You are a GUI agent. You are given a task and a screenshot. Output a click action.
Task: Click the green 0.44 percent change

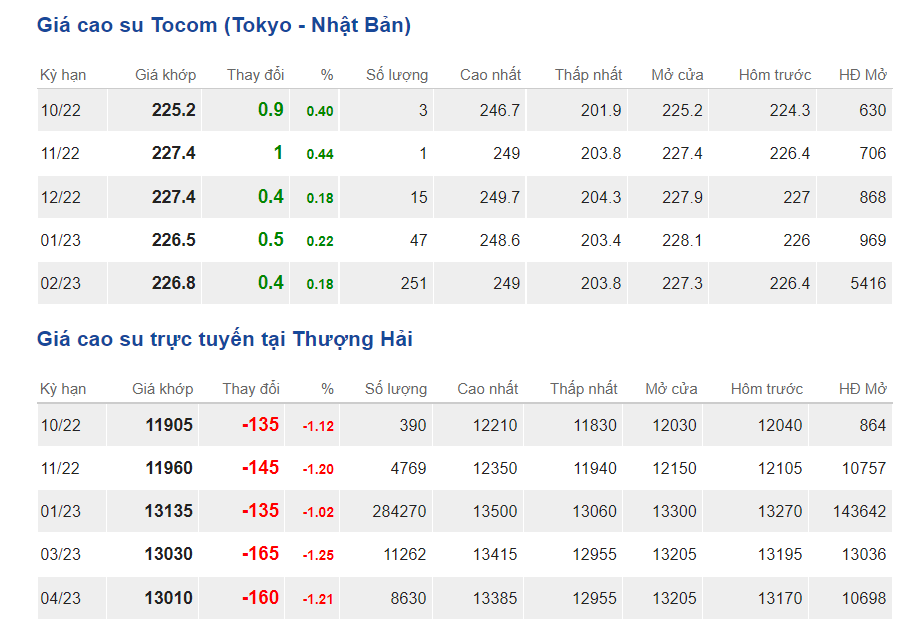320,154
